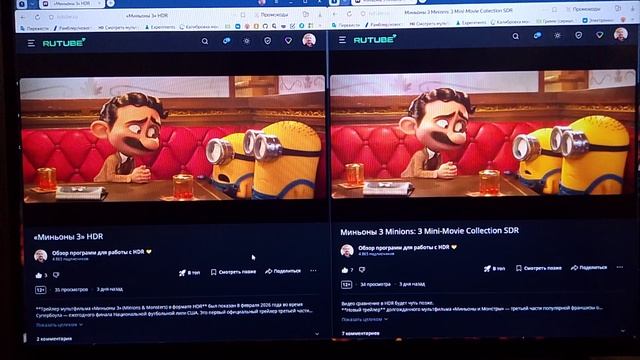Open 'Перевести' bookmark in left browser
The height and width of the screenshot is (360, 640).
pos(35,28)
